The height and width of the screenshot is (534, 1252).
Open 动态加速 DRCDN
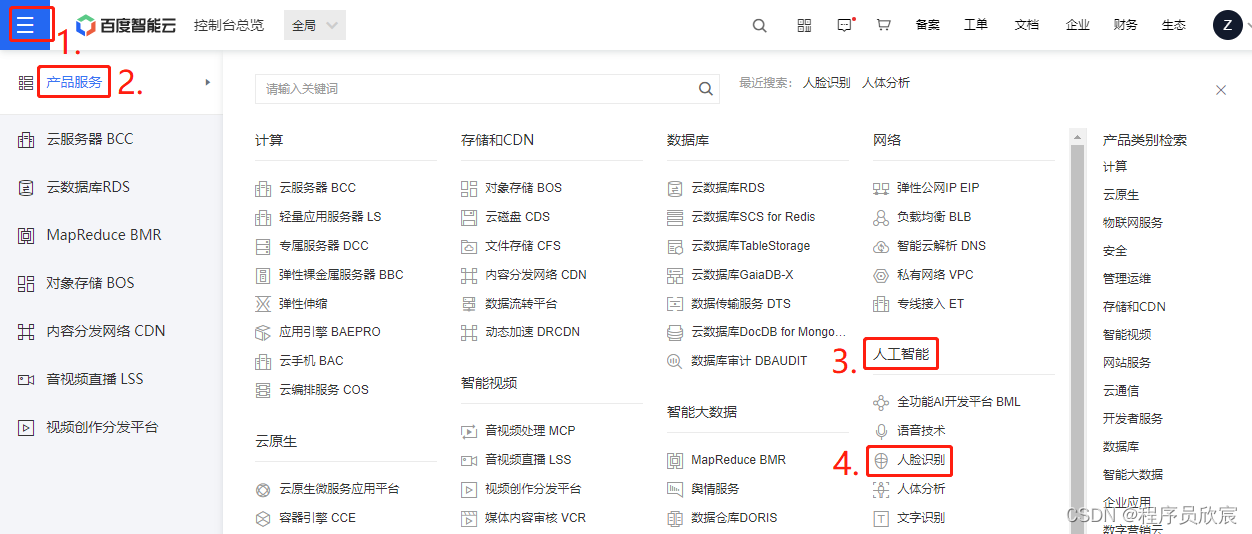533,332
